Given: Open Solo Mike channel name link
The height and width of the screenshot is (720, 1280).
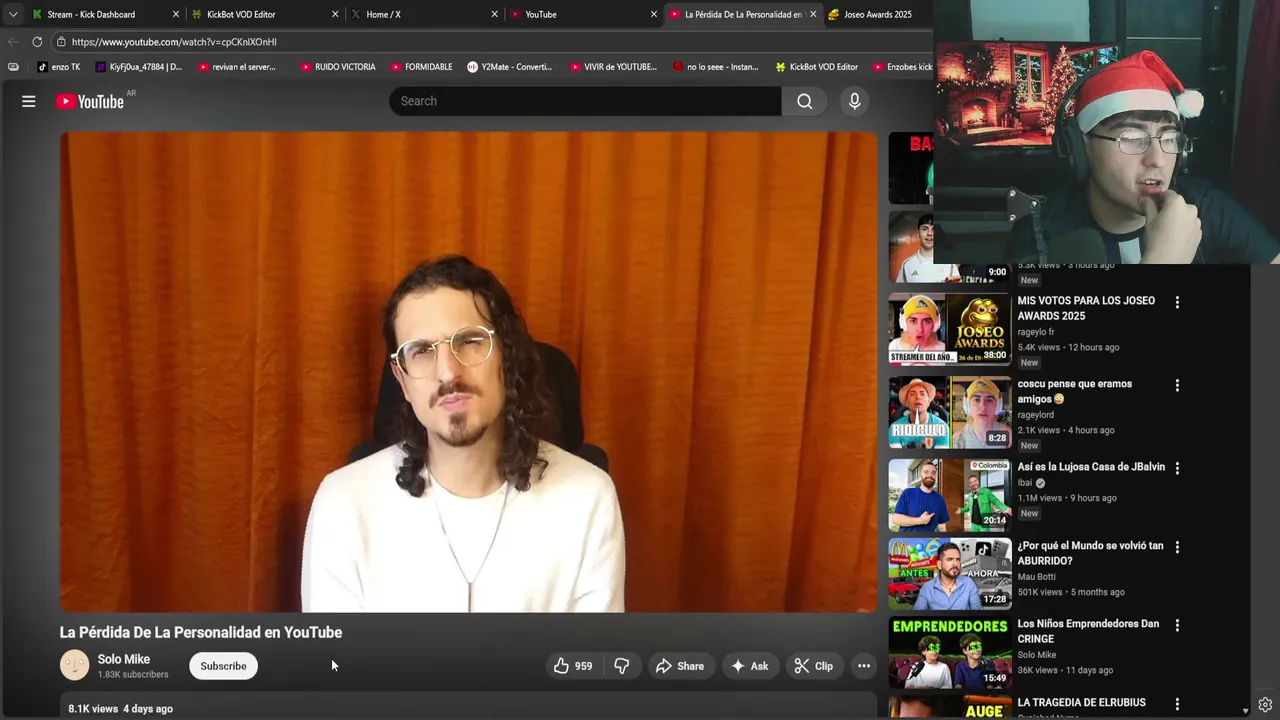Looking at the screenshot, I should tap(124, 659).
